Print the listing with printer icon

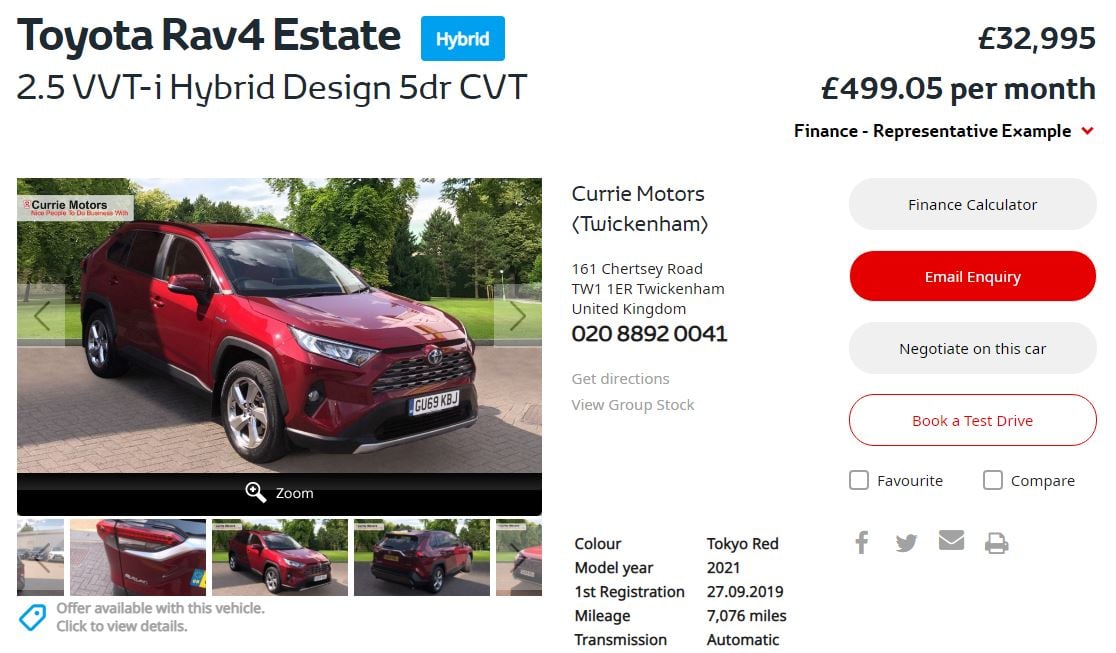point(996,543)
